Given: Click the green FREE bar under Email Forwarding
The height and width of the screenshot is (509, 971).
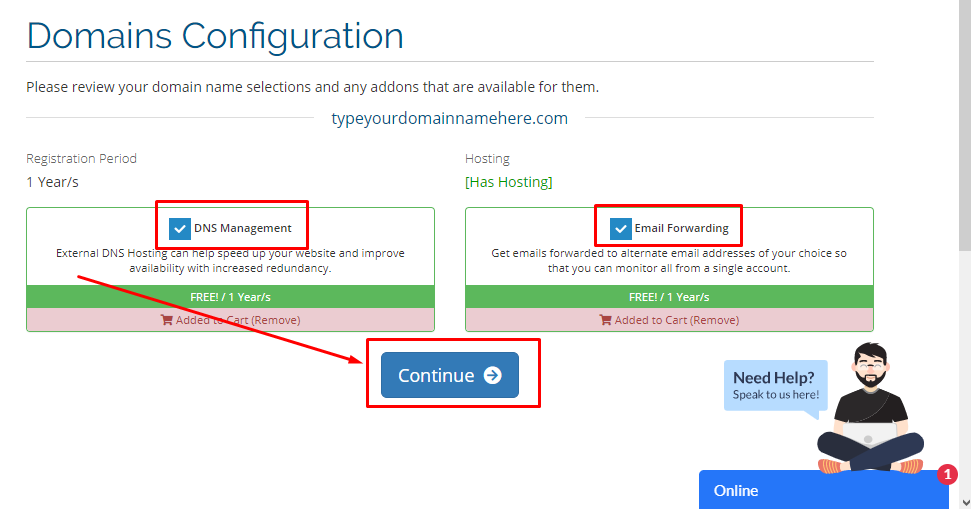Looking at the screenshot, I should coord(669,297).
